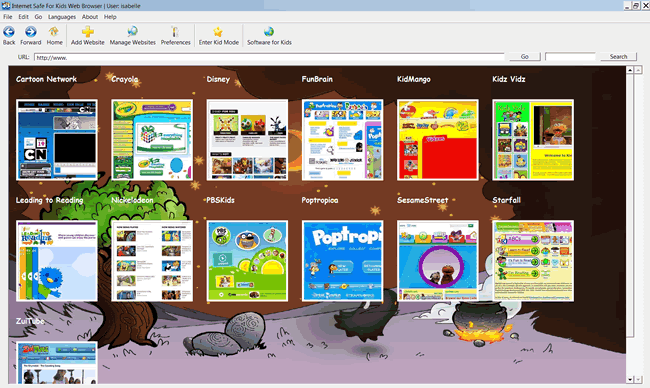This screenshot has width=650, height=388.
Task: Click the PBSKids title text
Action: [x=221, y=200]
